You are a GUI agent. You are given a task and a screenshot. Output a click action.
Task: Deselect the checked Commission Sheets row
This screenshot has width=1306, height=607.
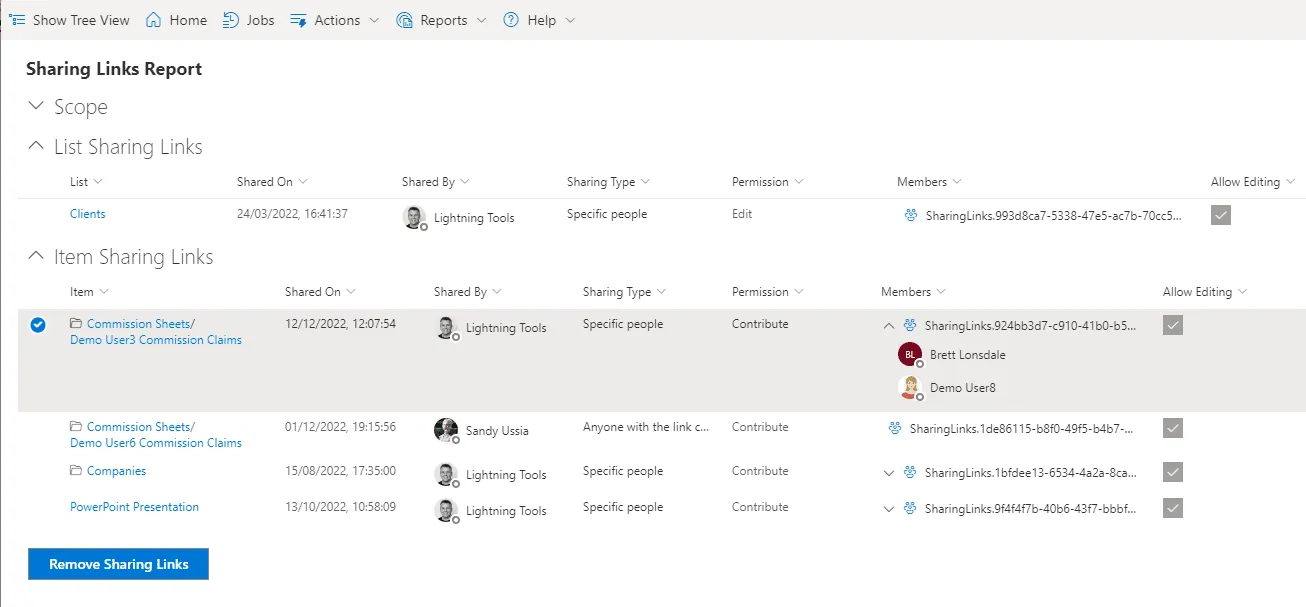38,325
